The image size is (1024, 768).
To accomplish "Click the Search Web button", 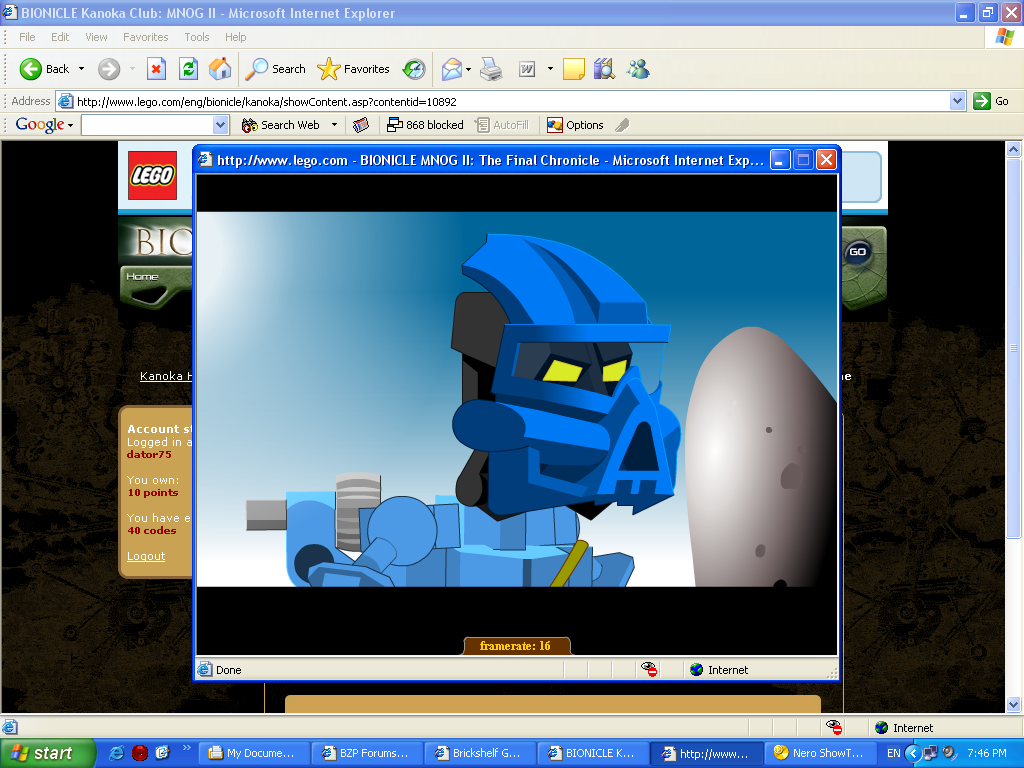I will point(281,125).
